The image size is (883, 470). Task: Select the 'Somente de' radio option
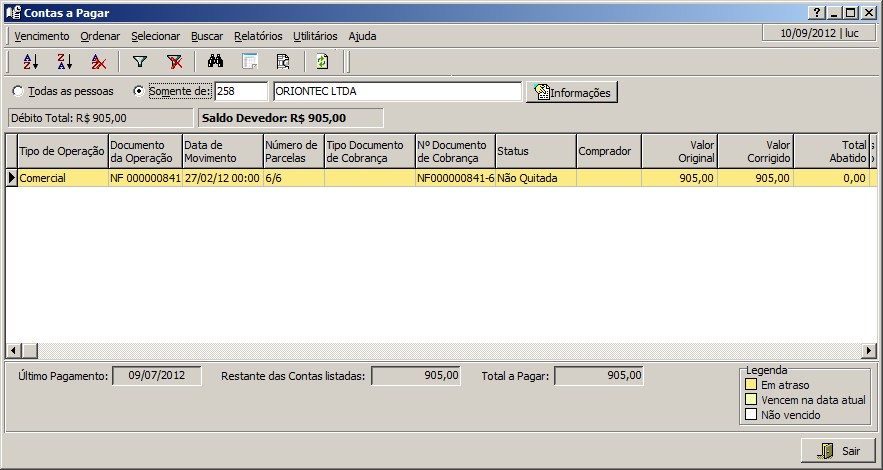click(139, 91)
